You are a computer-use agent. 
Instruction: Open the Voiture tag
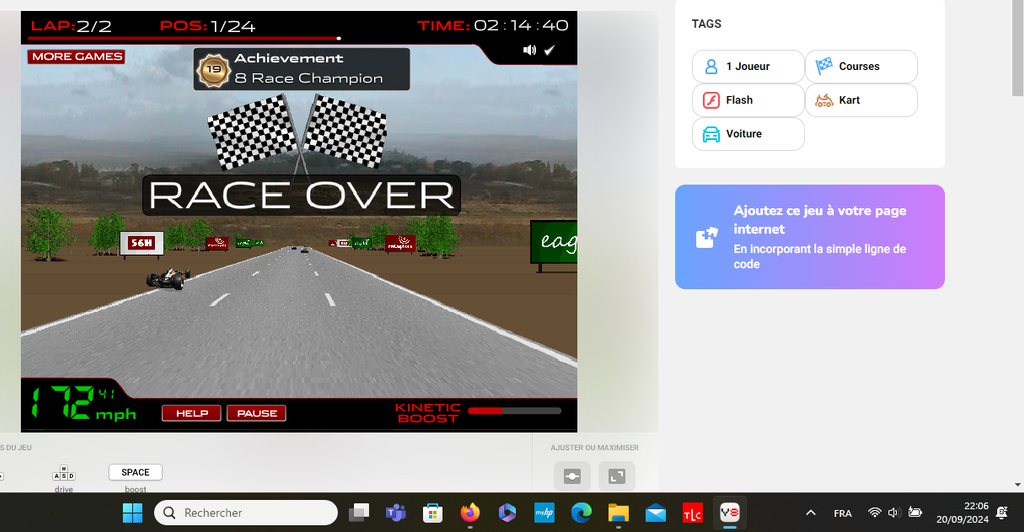(x=747, y=134)
